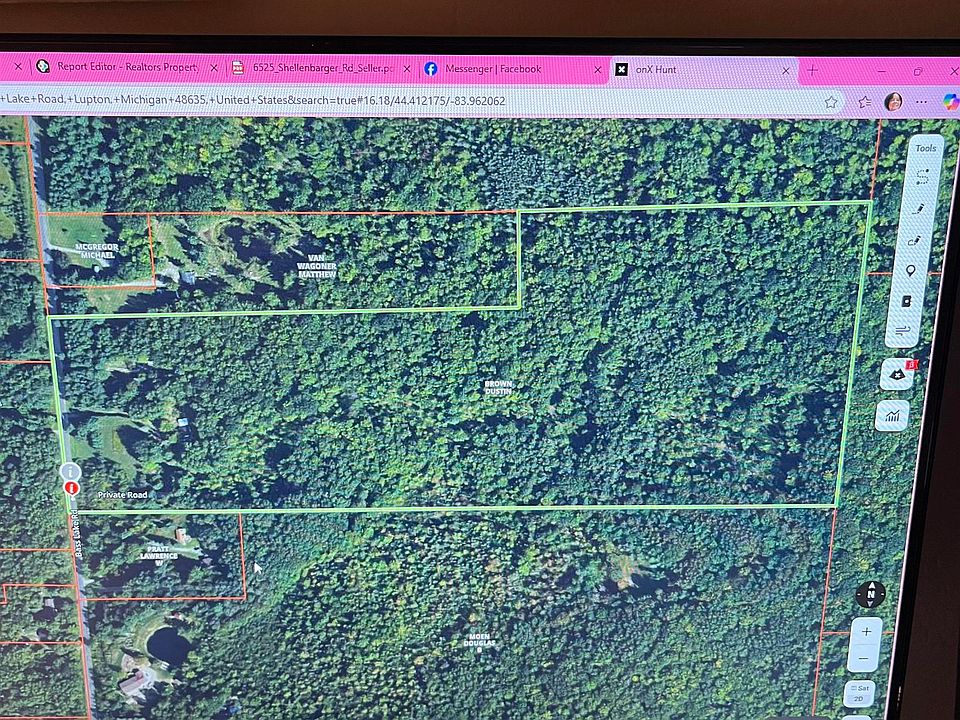Open a new browser tab
The height and width of the screenshot is (720, 960).
[812, 70]
